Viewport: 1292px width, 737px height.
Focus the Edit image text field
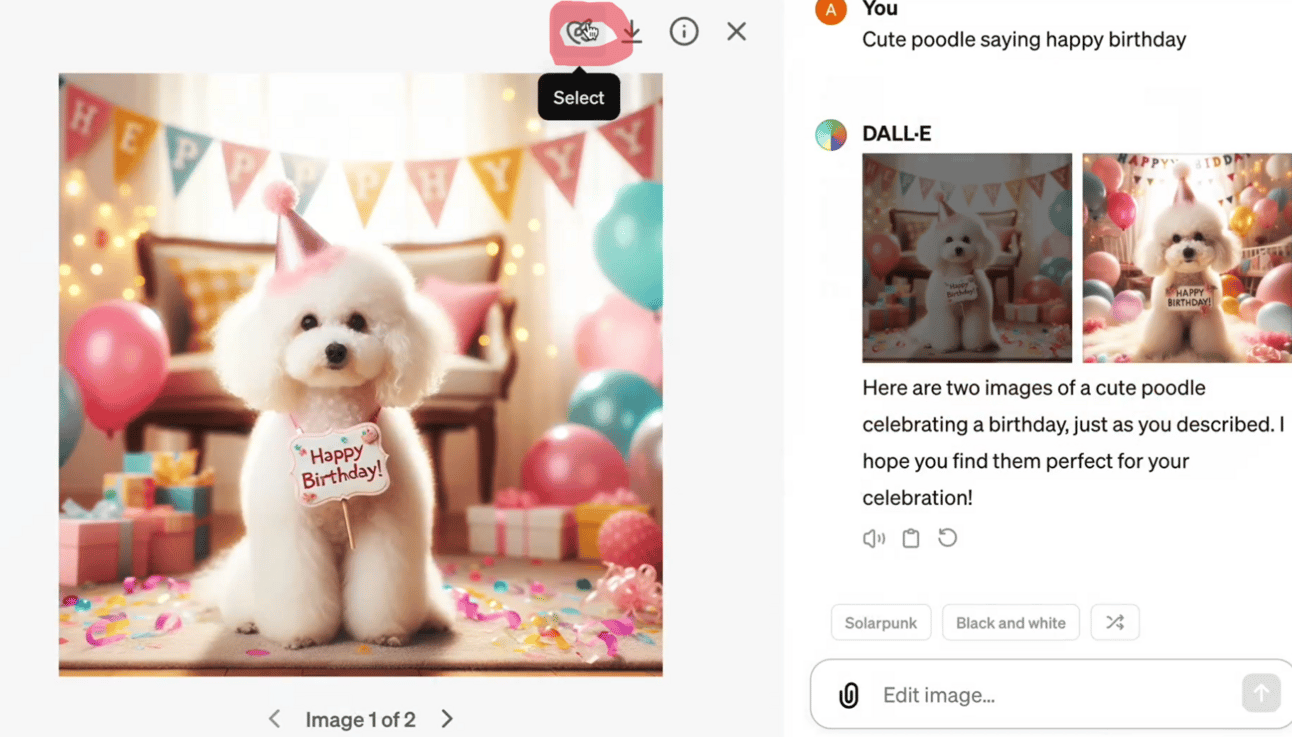point(1050,695)
